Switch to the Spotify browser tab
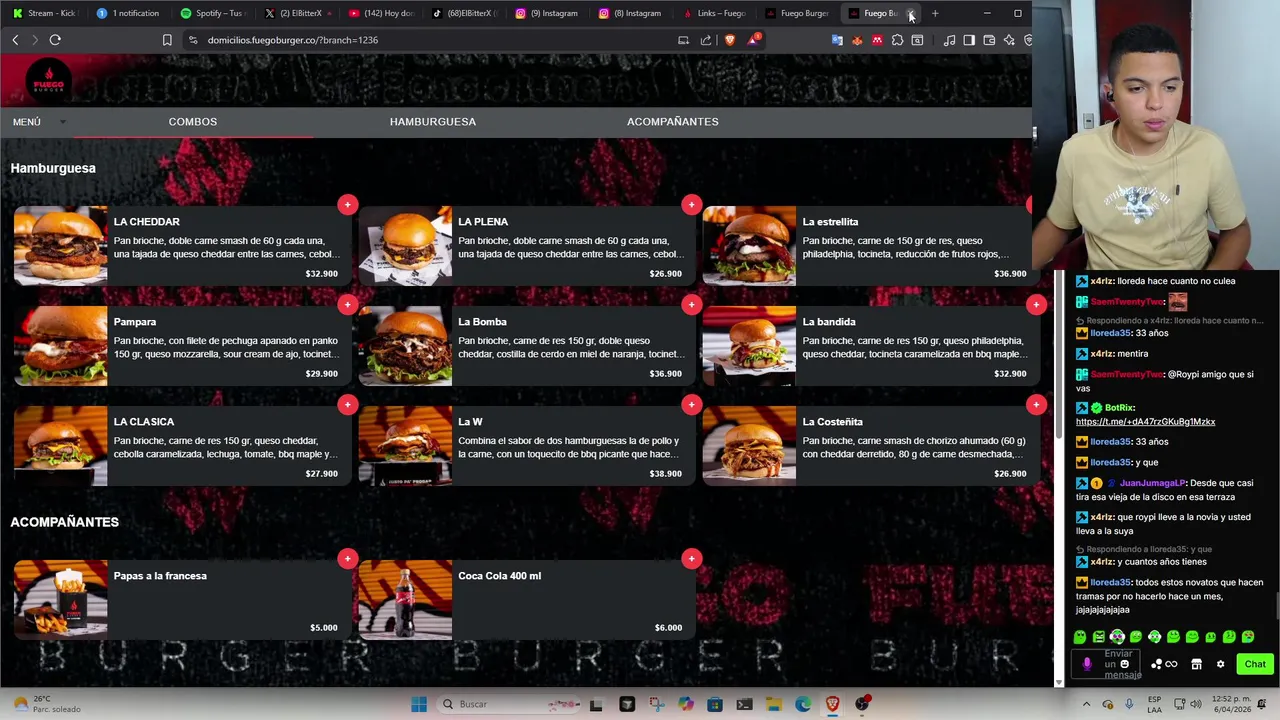The height and width of the screenshot is (720, 1280). point(212,13)
